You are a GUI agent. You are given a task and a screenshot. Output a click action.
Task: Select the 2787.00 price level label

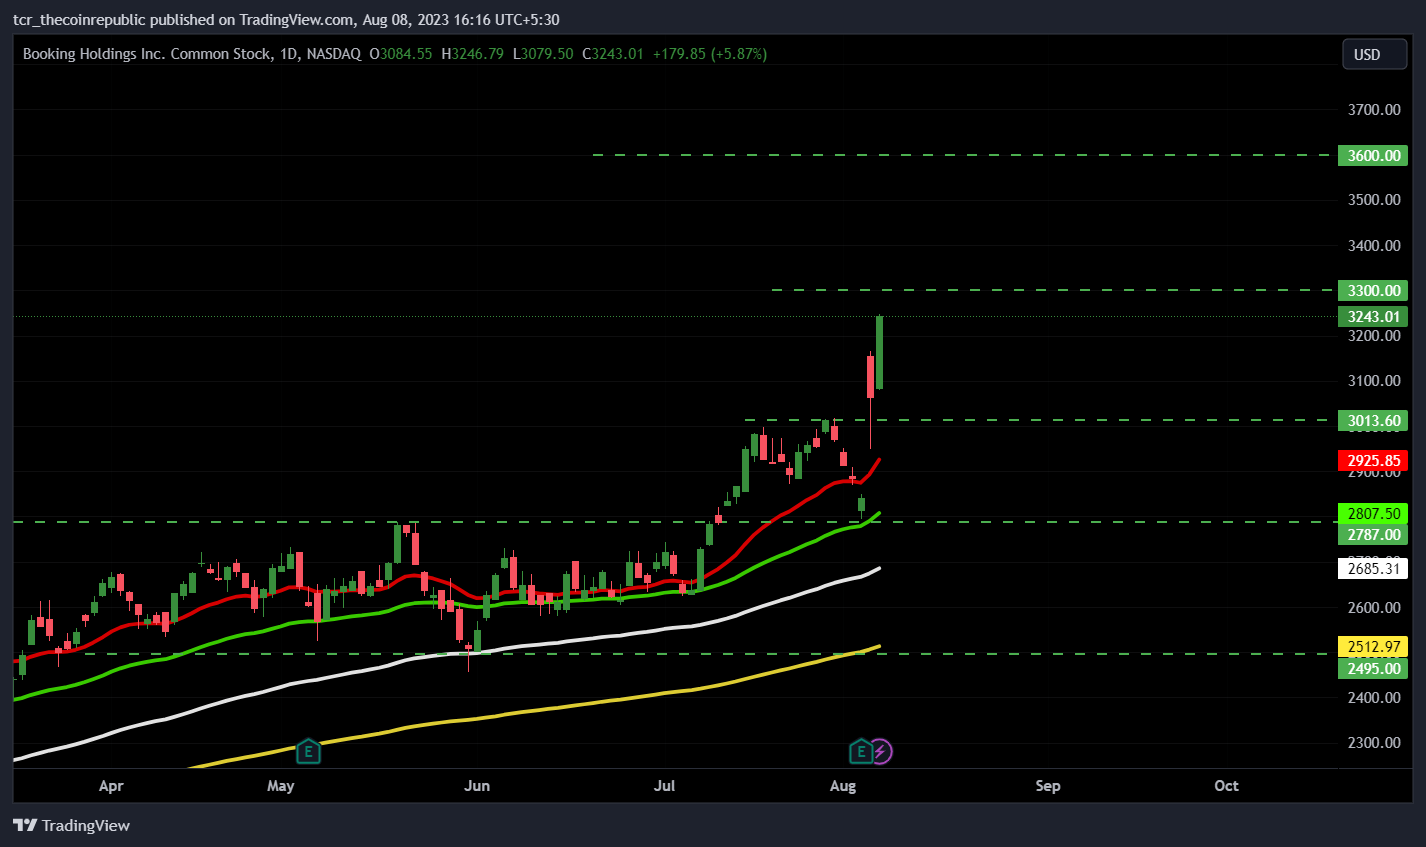[x=1373, y=535]
